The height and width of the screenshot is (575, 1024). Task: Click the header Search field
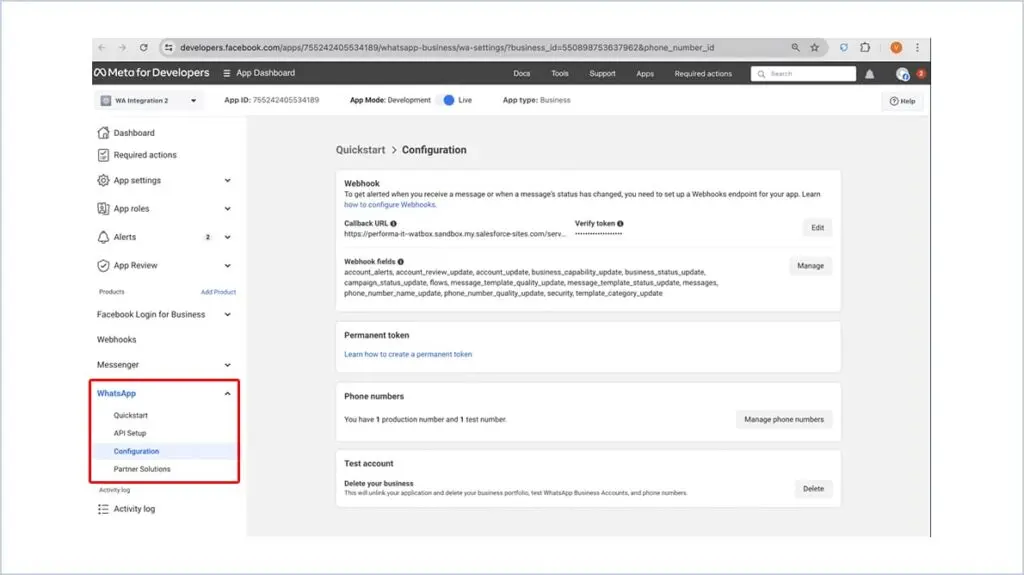[803, 74]
